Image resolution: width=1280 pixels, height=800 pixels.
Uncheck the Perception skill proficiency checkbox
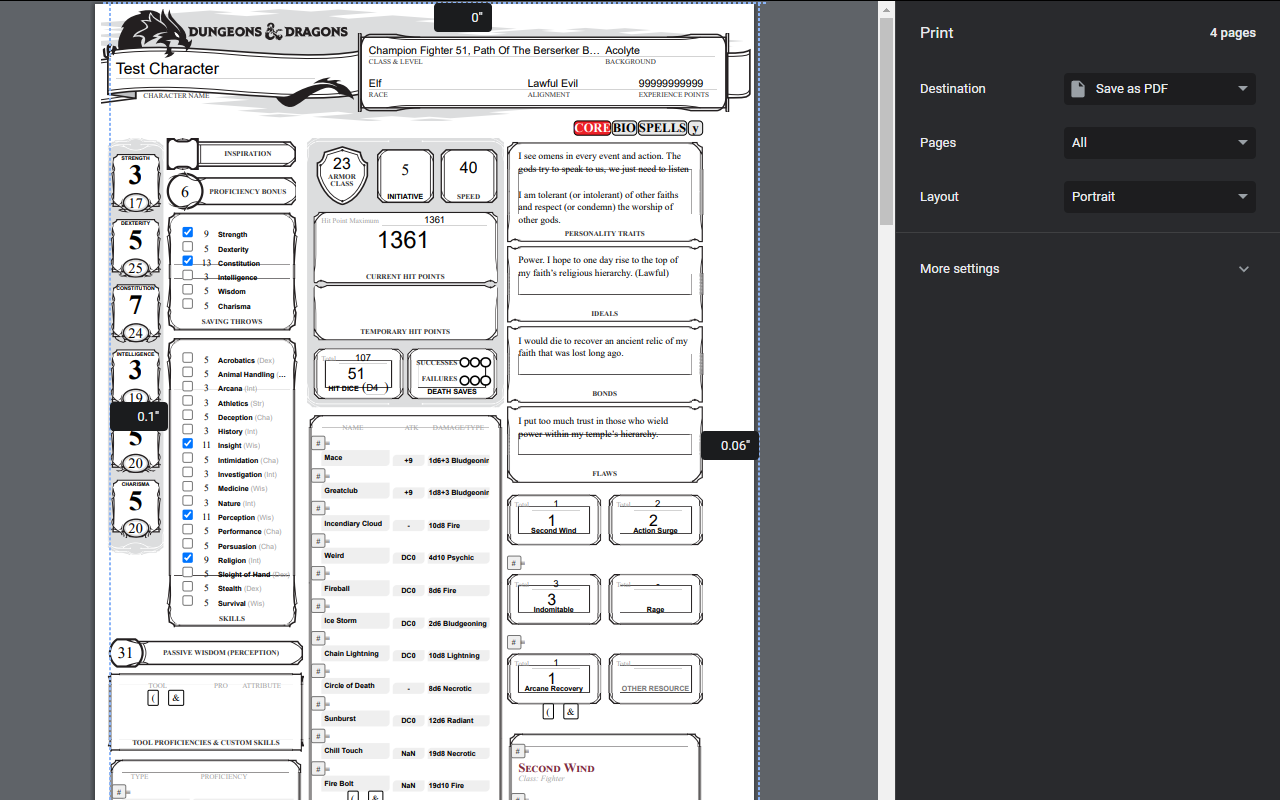[x=188, y=516]
